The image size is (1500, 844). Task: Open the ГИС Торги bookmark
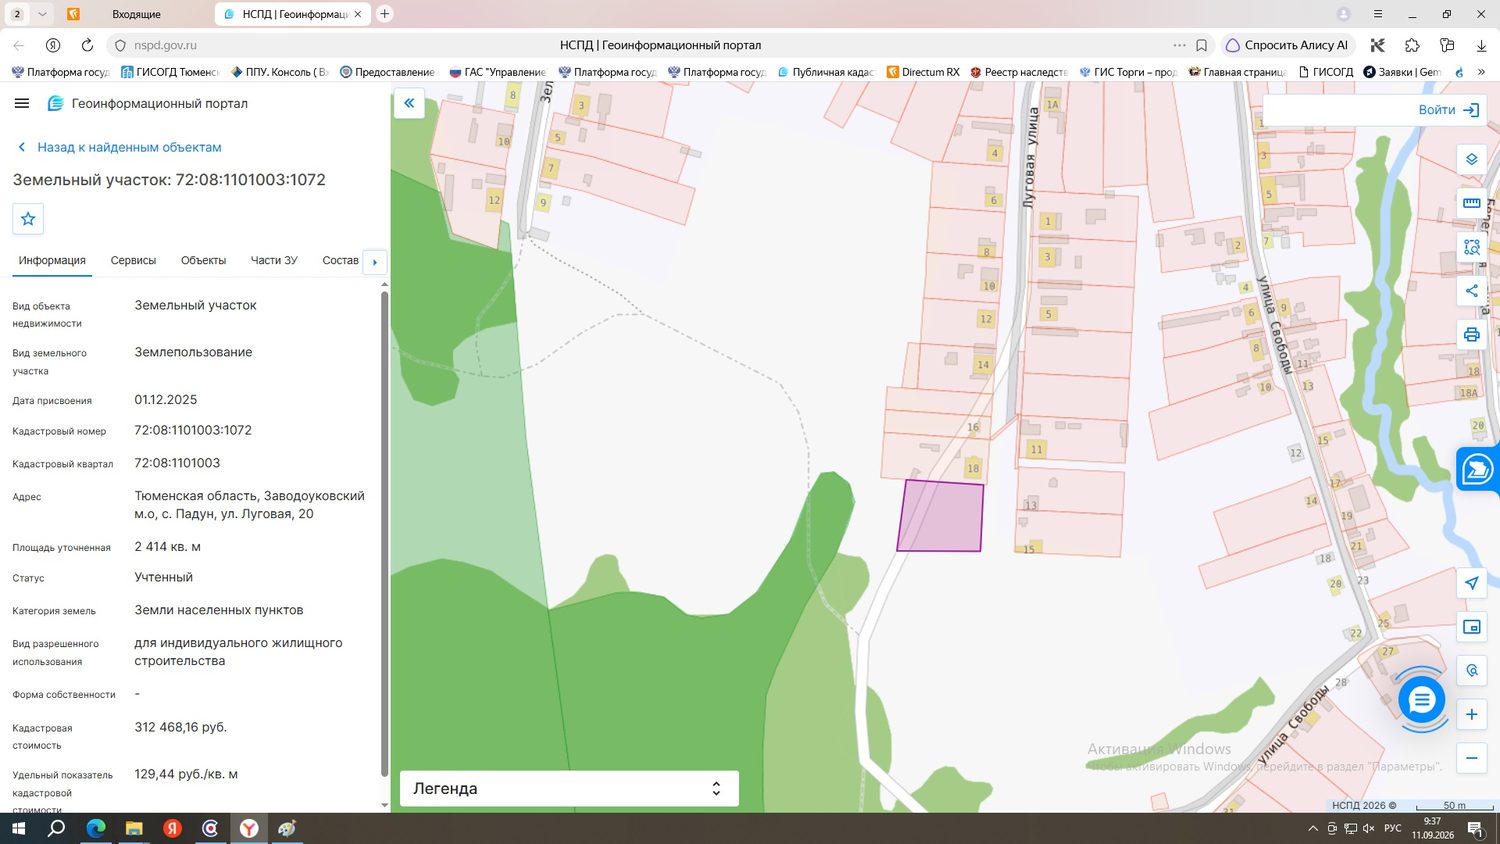1128,72
